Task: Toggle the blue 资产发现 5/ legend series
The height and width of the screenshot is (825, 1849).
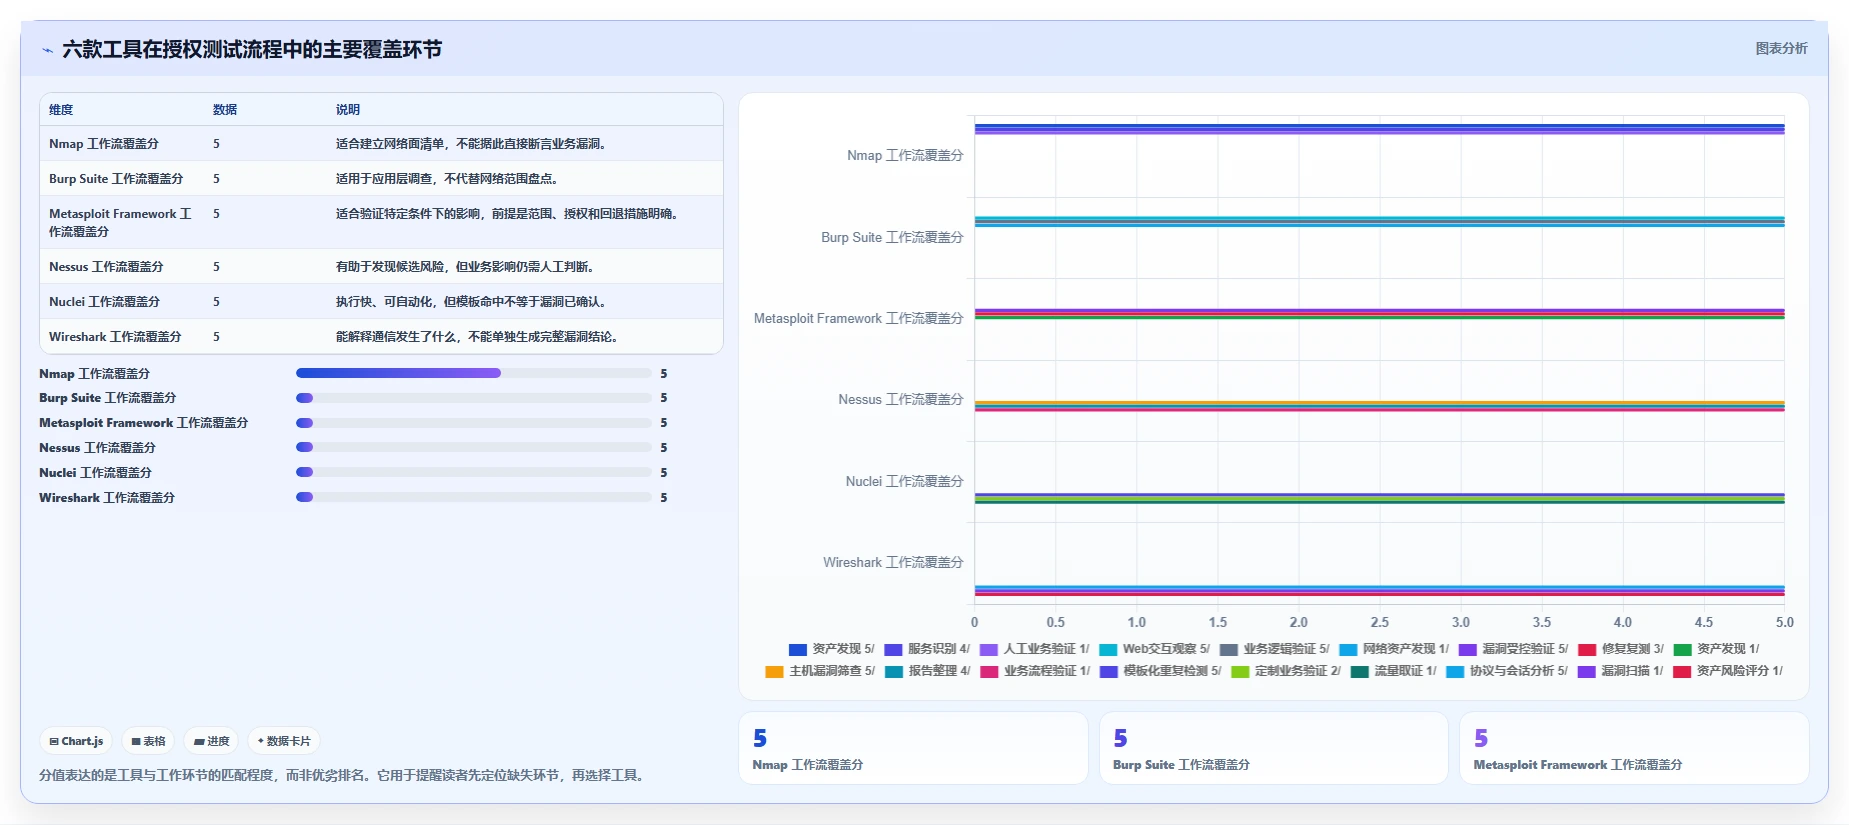Action: click(x=831, y=649)
